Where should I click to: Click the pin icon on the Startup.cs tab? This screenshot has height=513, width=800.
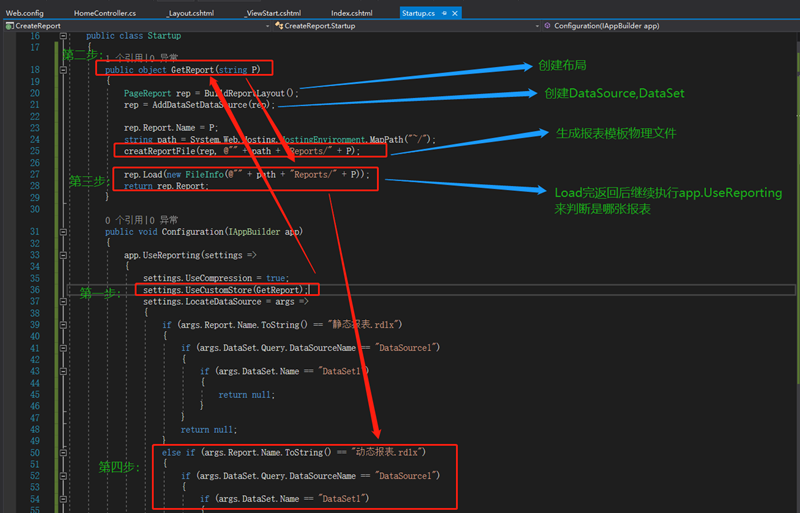(442, 12)
